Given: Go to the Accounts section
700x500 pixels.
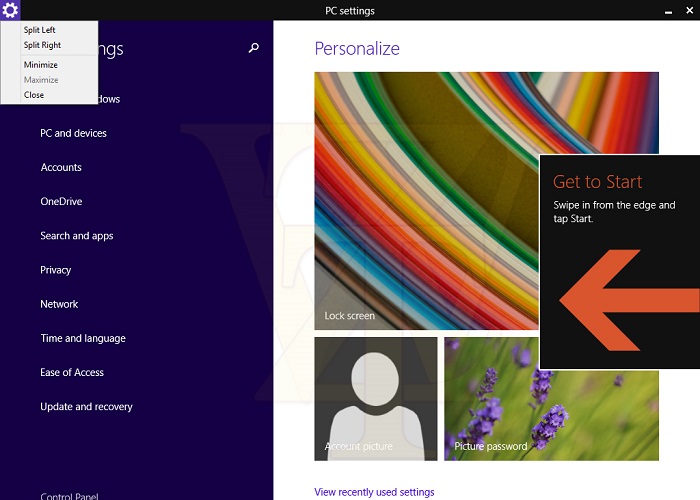Looking at the screenshot, I should (x=61, y=167).
